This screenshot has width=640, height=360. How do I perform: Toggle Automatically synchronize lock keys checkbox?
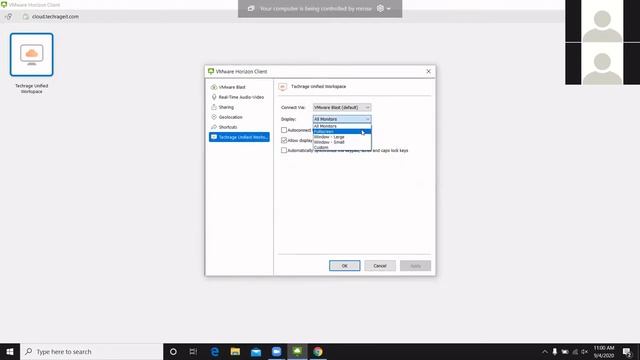click(284, 150)
